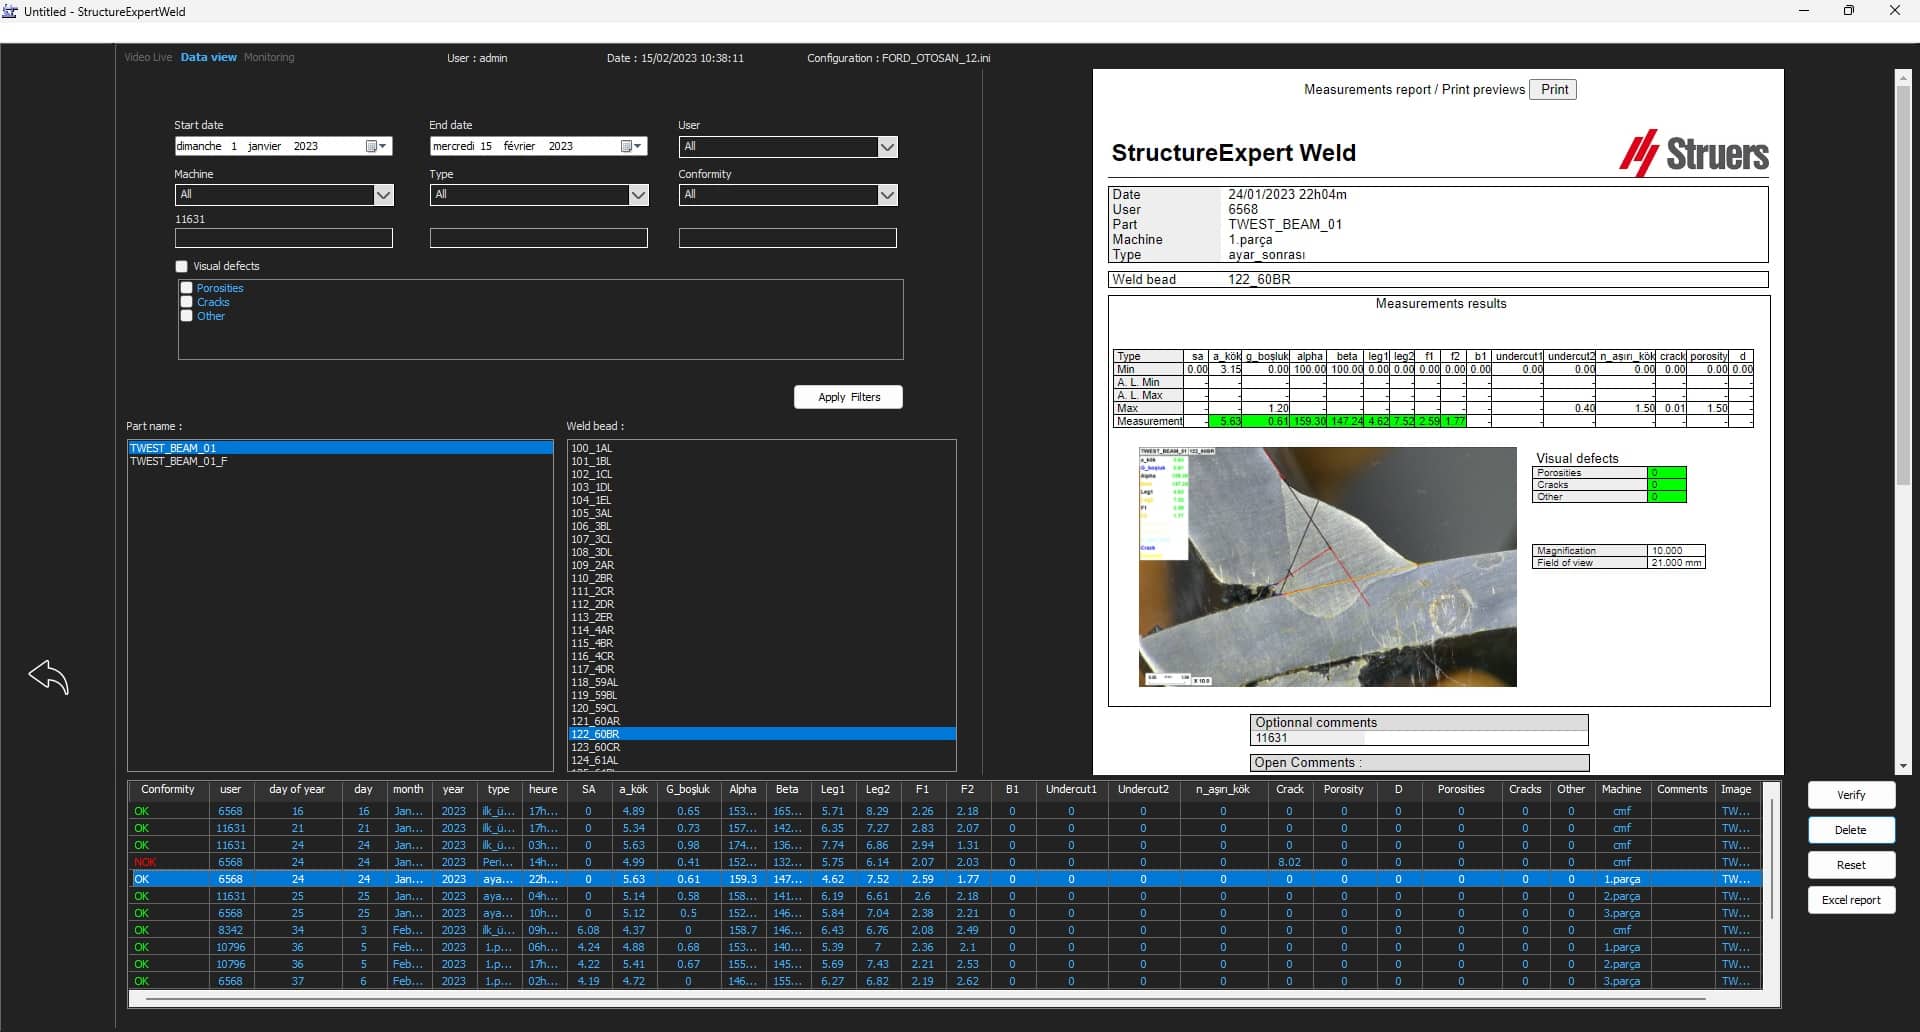Click the Reset button
Screen dimensions: 1920x1032
[x=1851, y=865]
